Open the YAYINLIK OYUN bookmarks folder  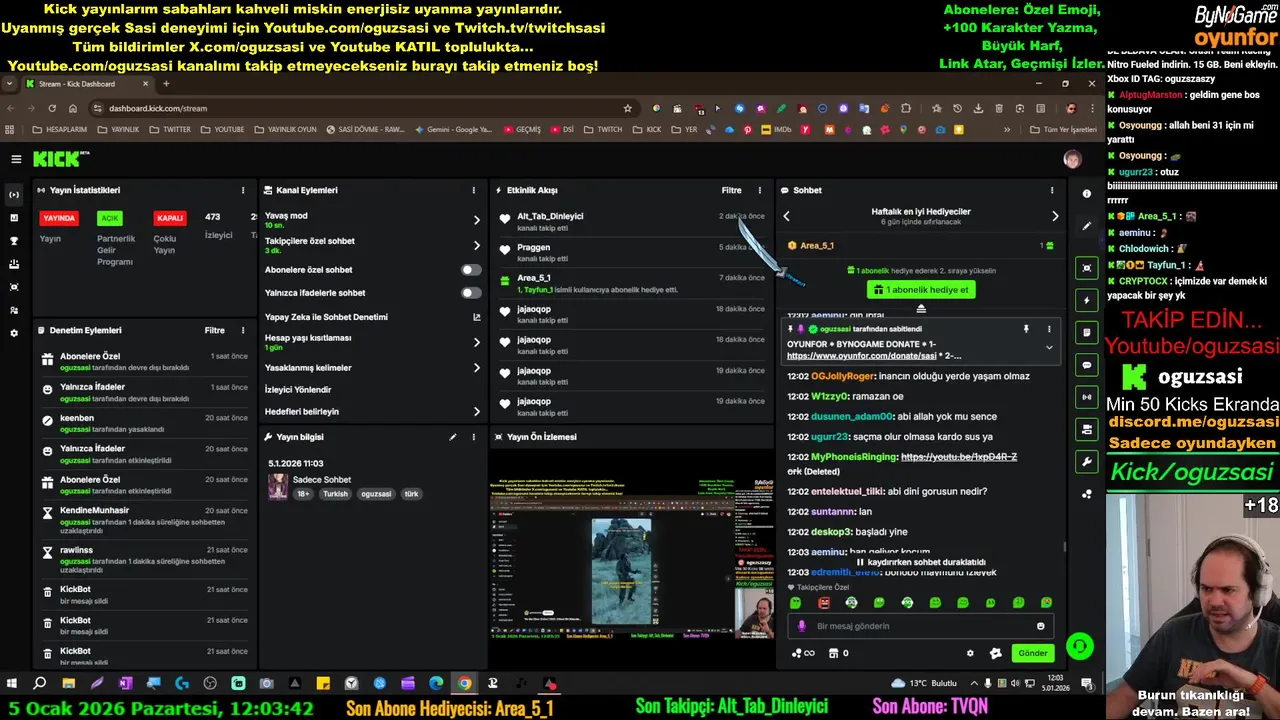285,129
